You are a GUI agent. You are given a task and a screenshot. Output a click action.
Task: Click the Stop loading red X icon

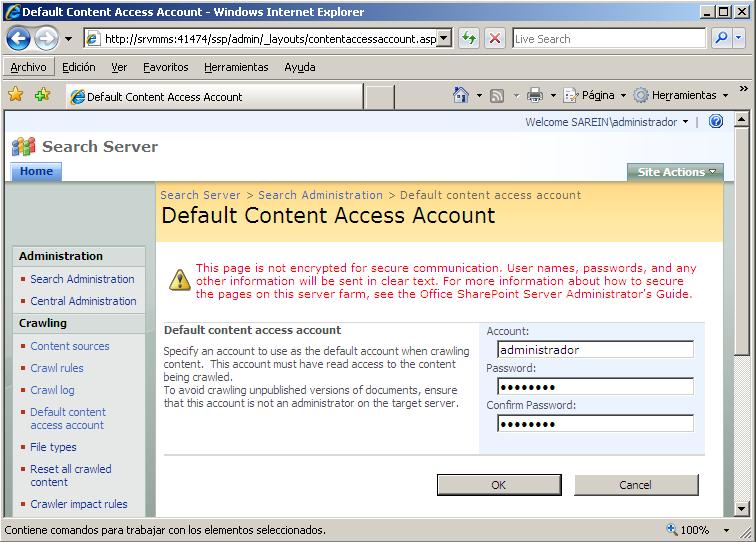pos(494,39)
